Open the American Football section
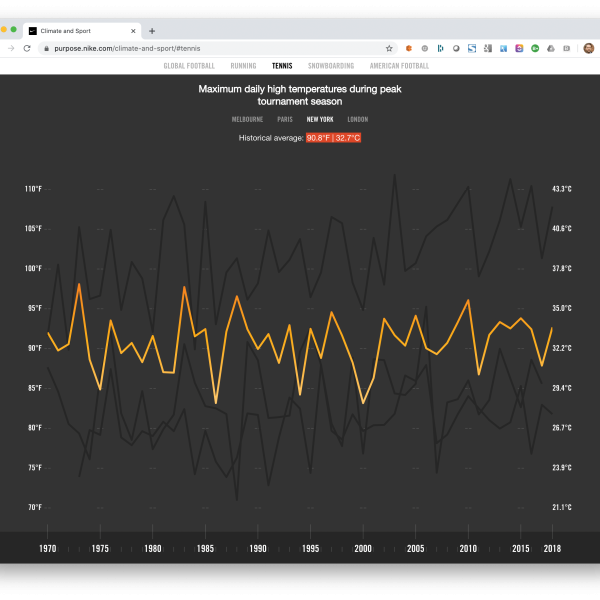The width and height of the screenshot is (600, 600). pyautogui.click(x=399, y=66)
